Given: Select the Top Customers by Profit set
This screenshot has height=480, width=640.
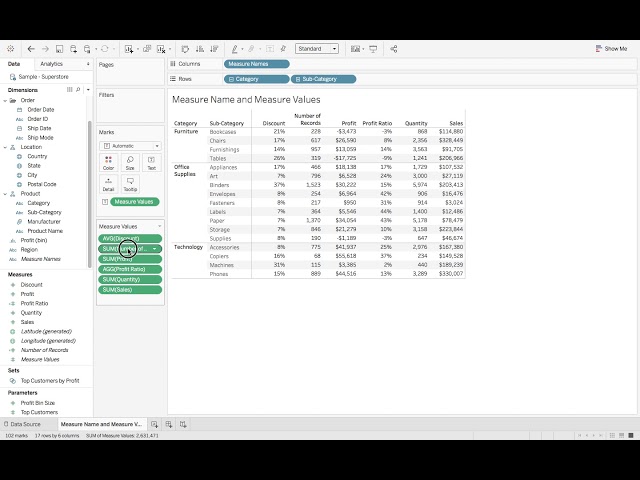Looking at the screenshot, I should pos(50,381).
